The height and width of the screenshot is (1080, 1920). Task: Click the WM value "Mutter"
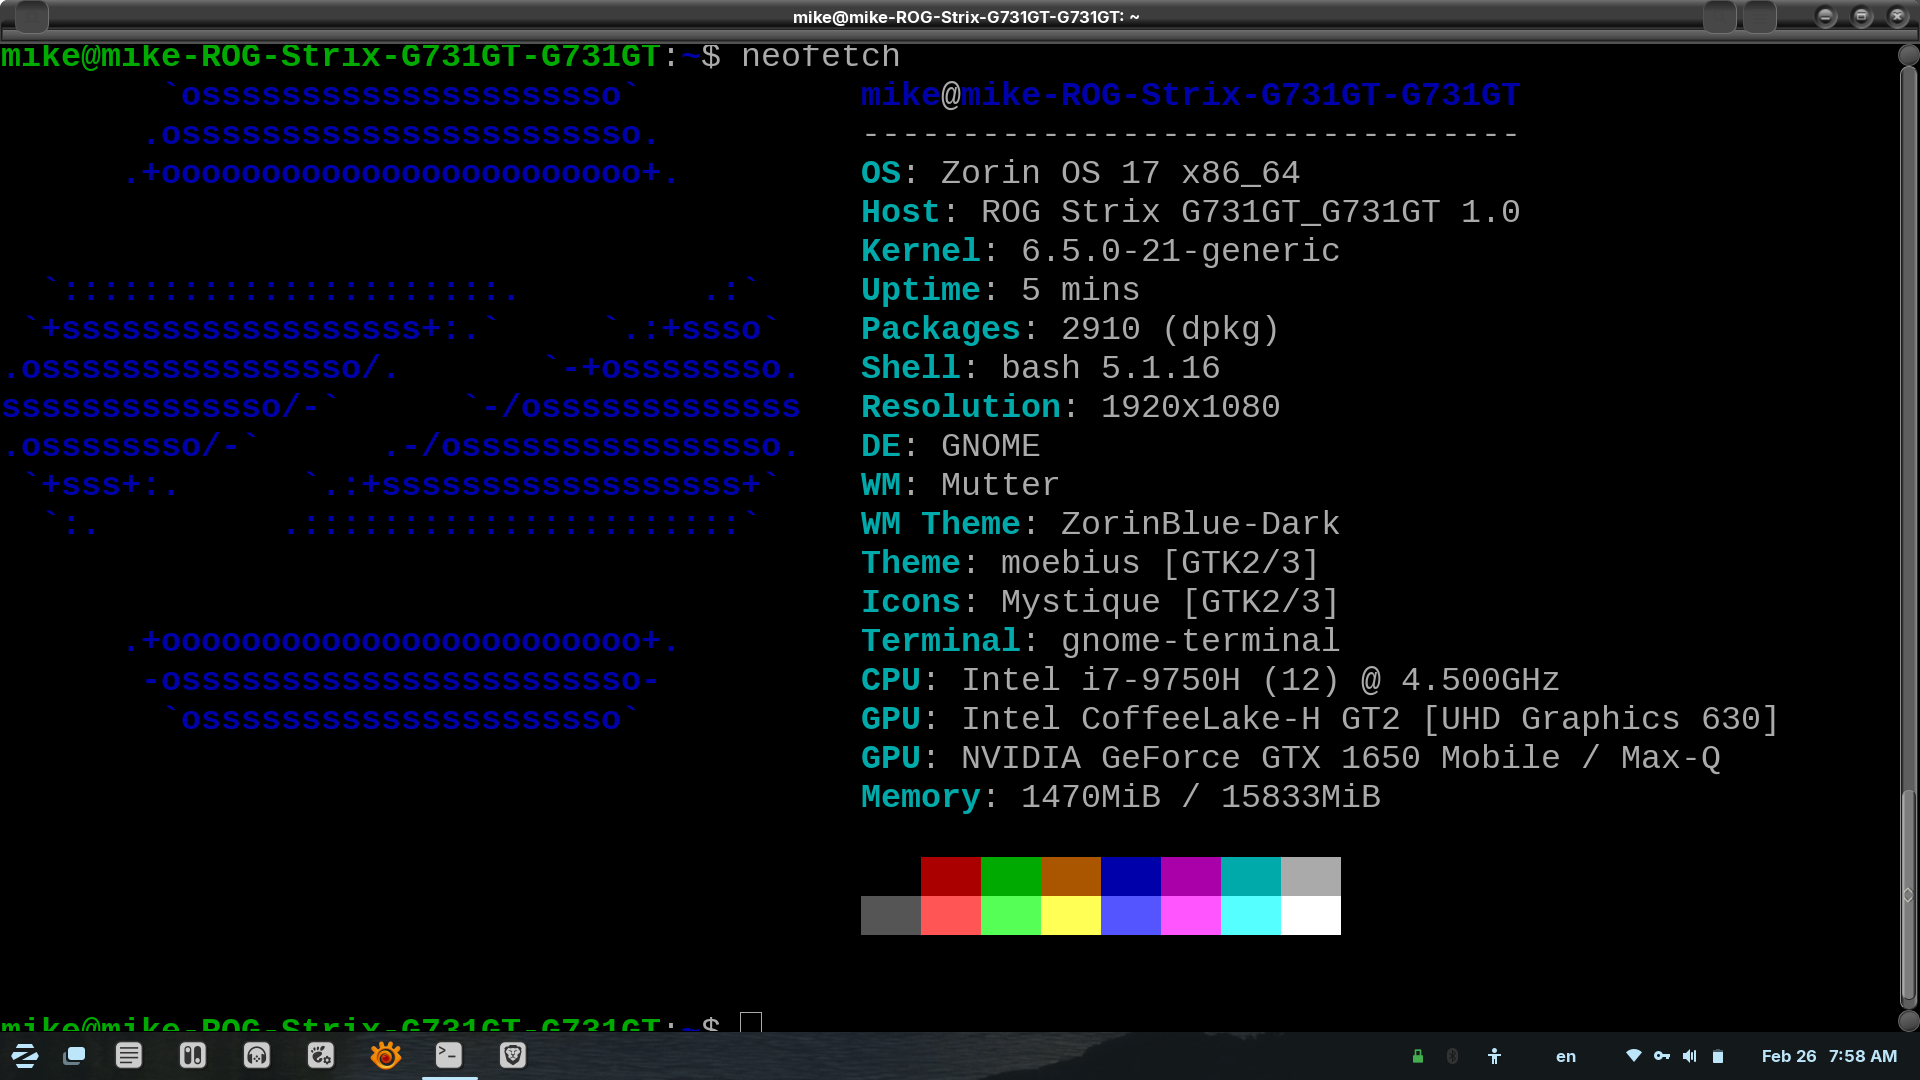(x=1001, y=485)
